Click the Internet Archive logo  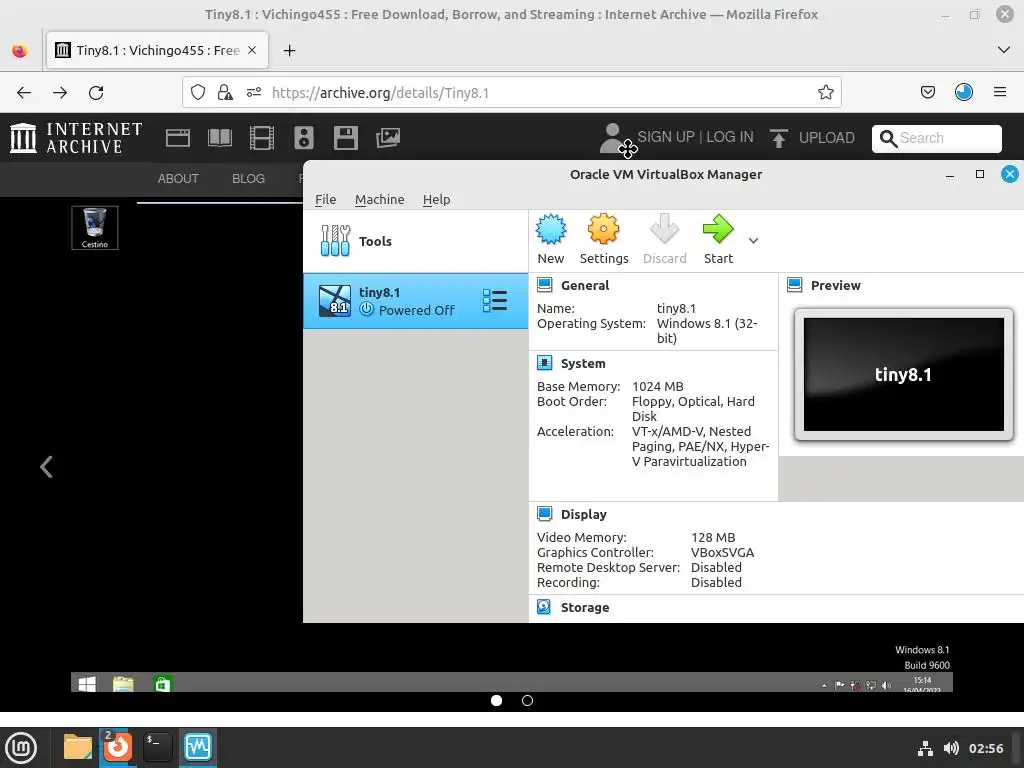click(x=76, y=138)
